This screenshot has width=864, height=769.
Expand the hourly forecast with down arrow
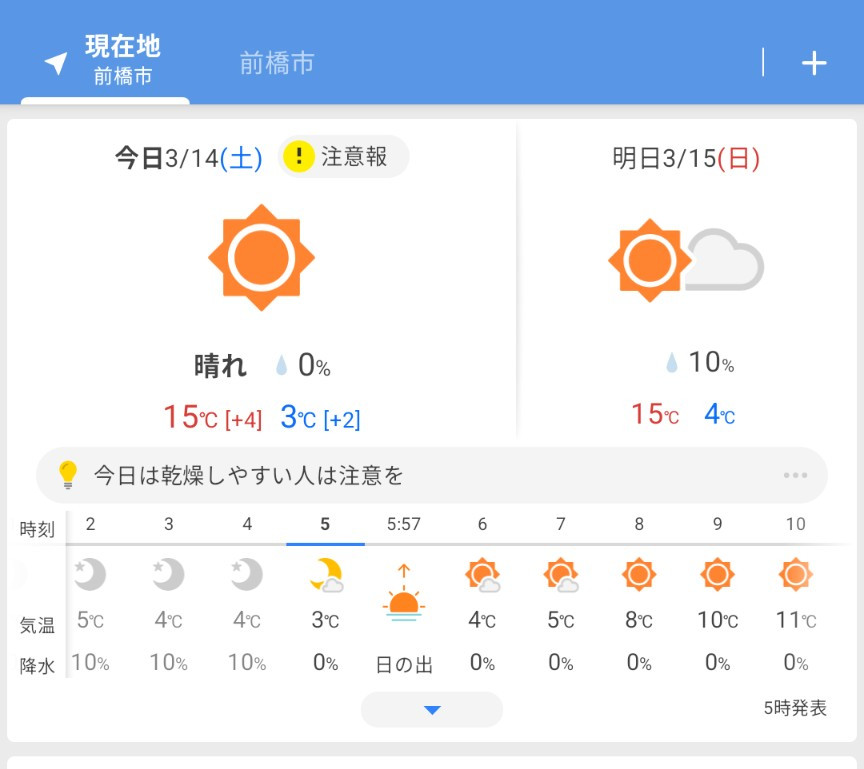[x=432, y=710]
